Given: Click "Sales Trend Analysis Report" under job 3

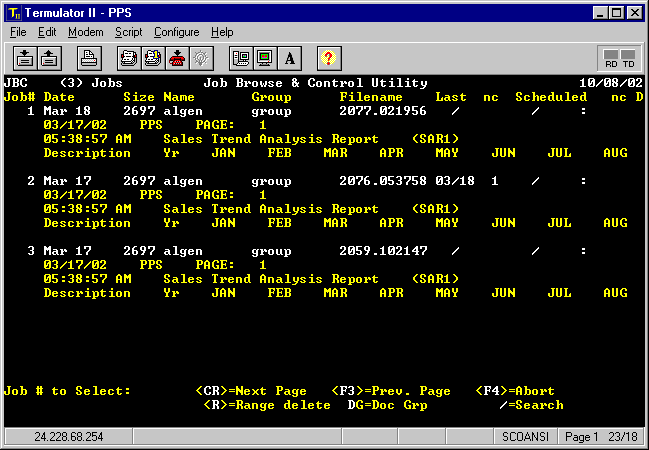Looking at the screenshot, I should (271, 279).
